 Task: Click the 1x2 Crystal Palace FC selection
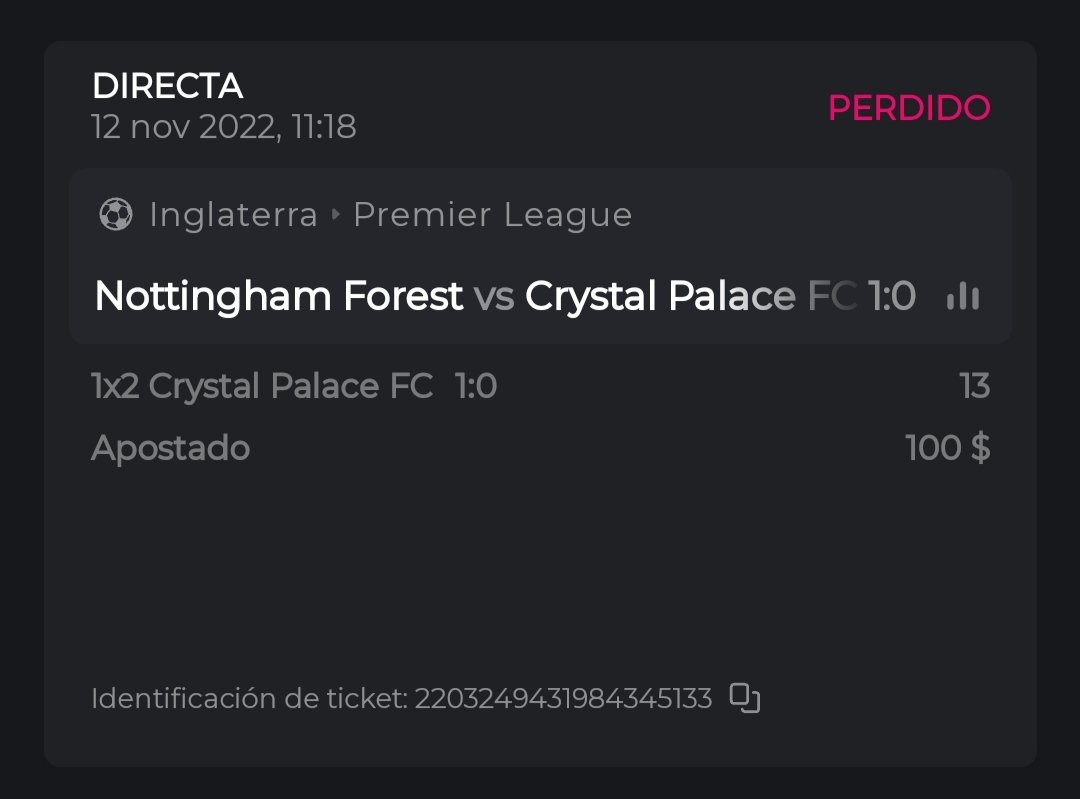coord(262,386)
